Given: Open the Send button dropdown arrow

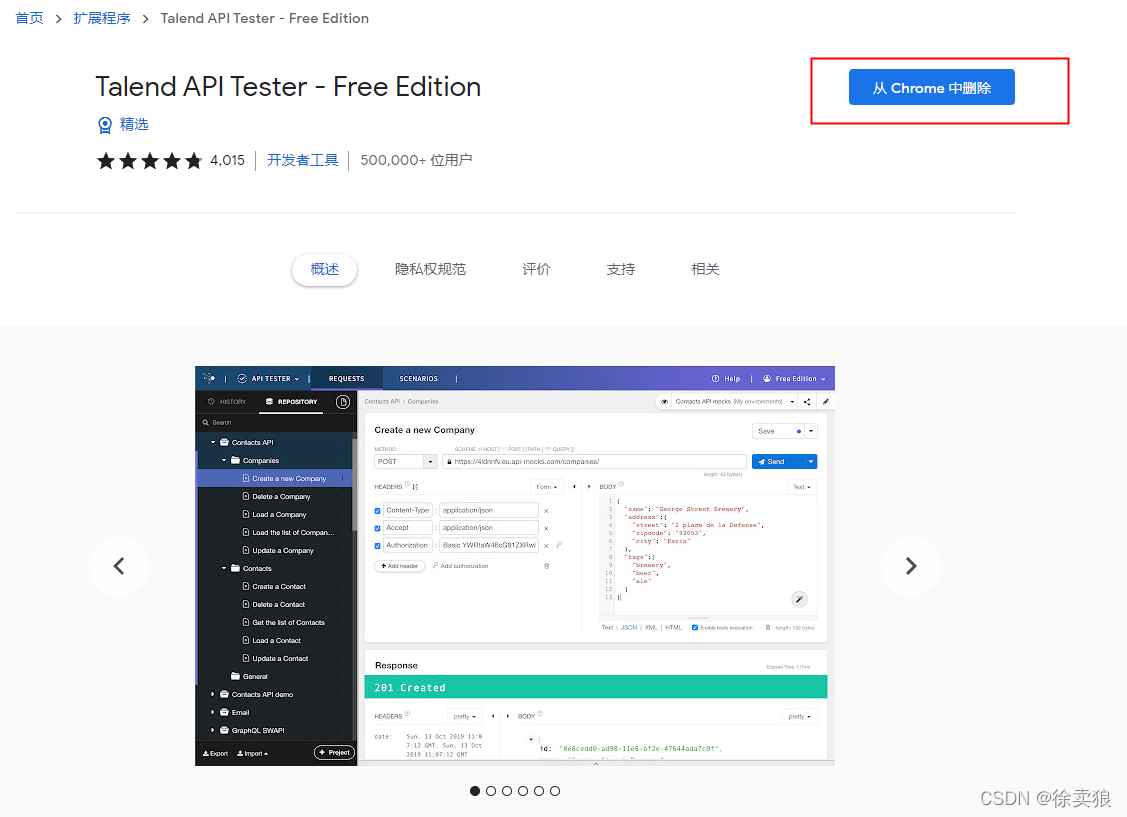Looking at the screenshot, I should click(x=811, y=461).
